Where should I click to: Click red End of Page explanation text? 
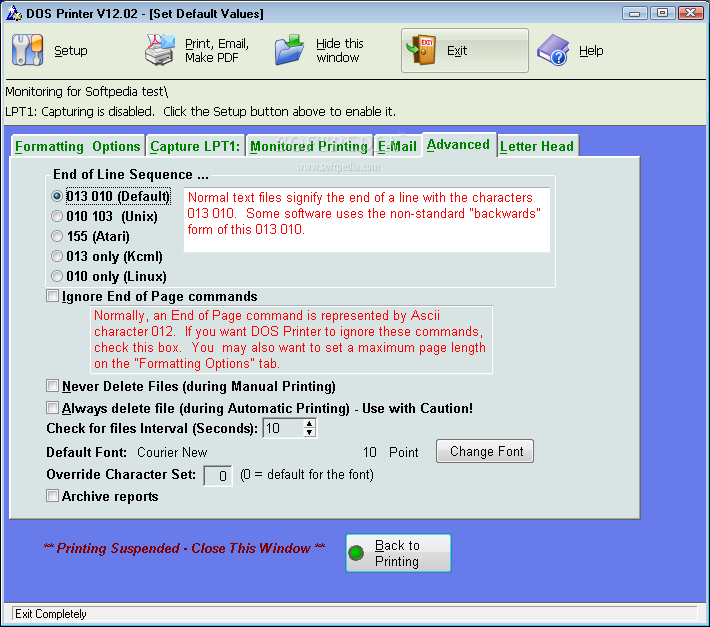click(291, 340)
